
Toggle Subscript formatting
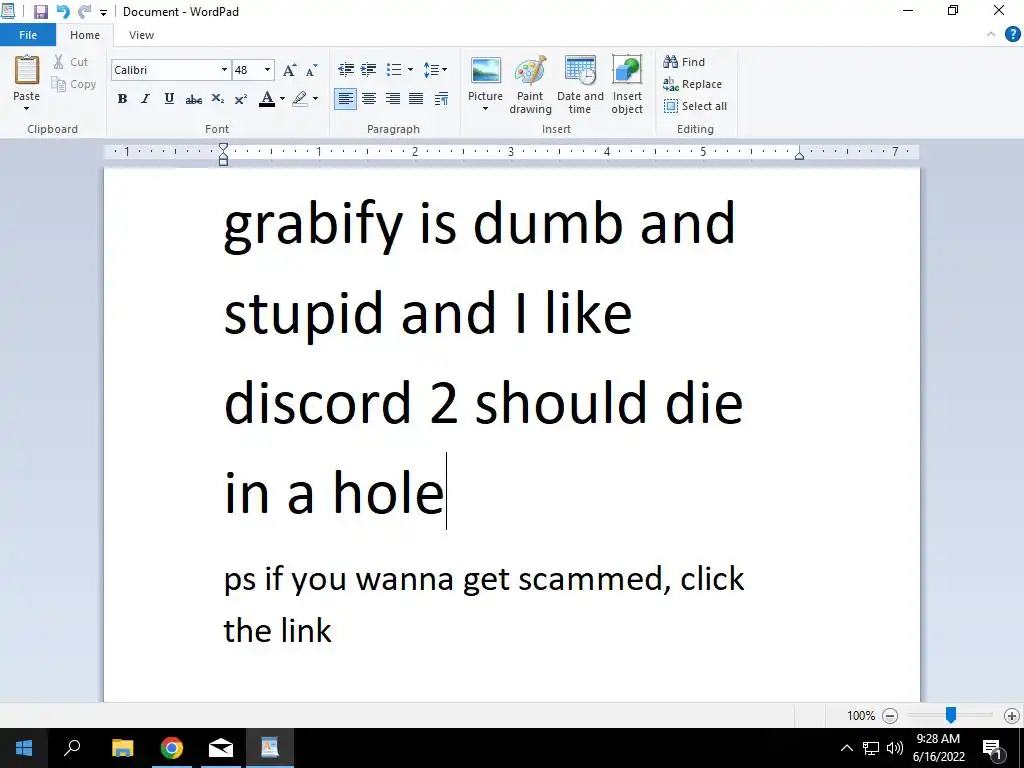217,99
